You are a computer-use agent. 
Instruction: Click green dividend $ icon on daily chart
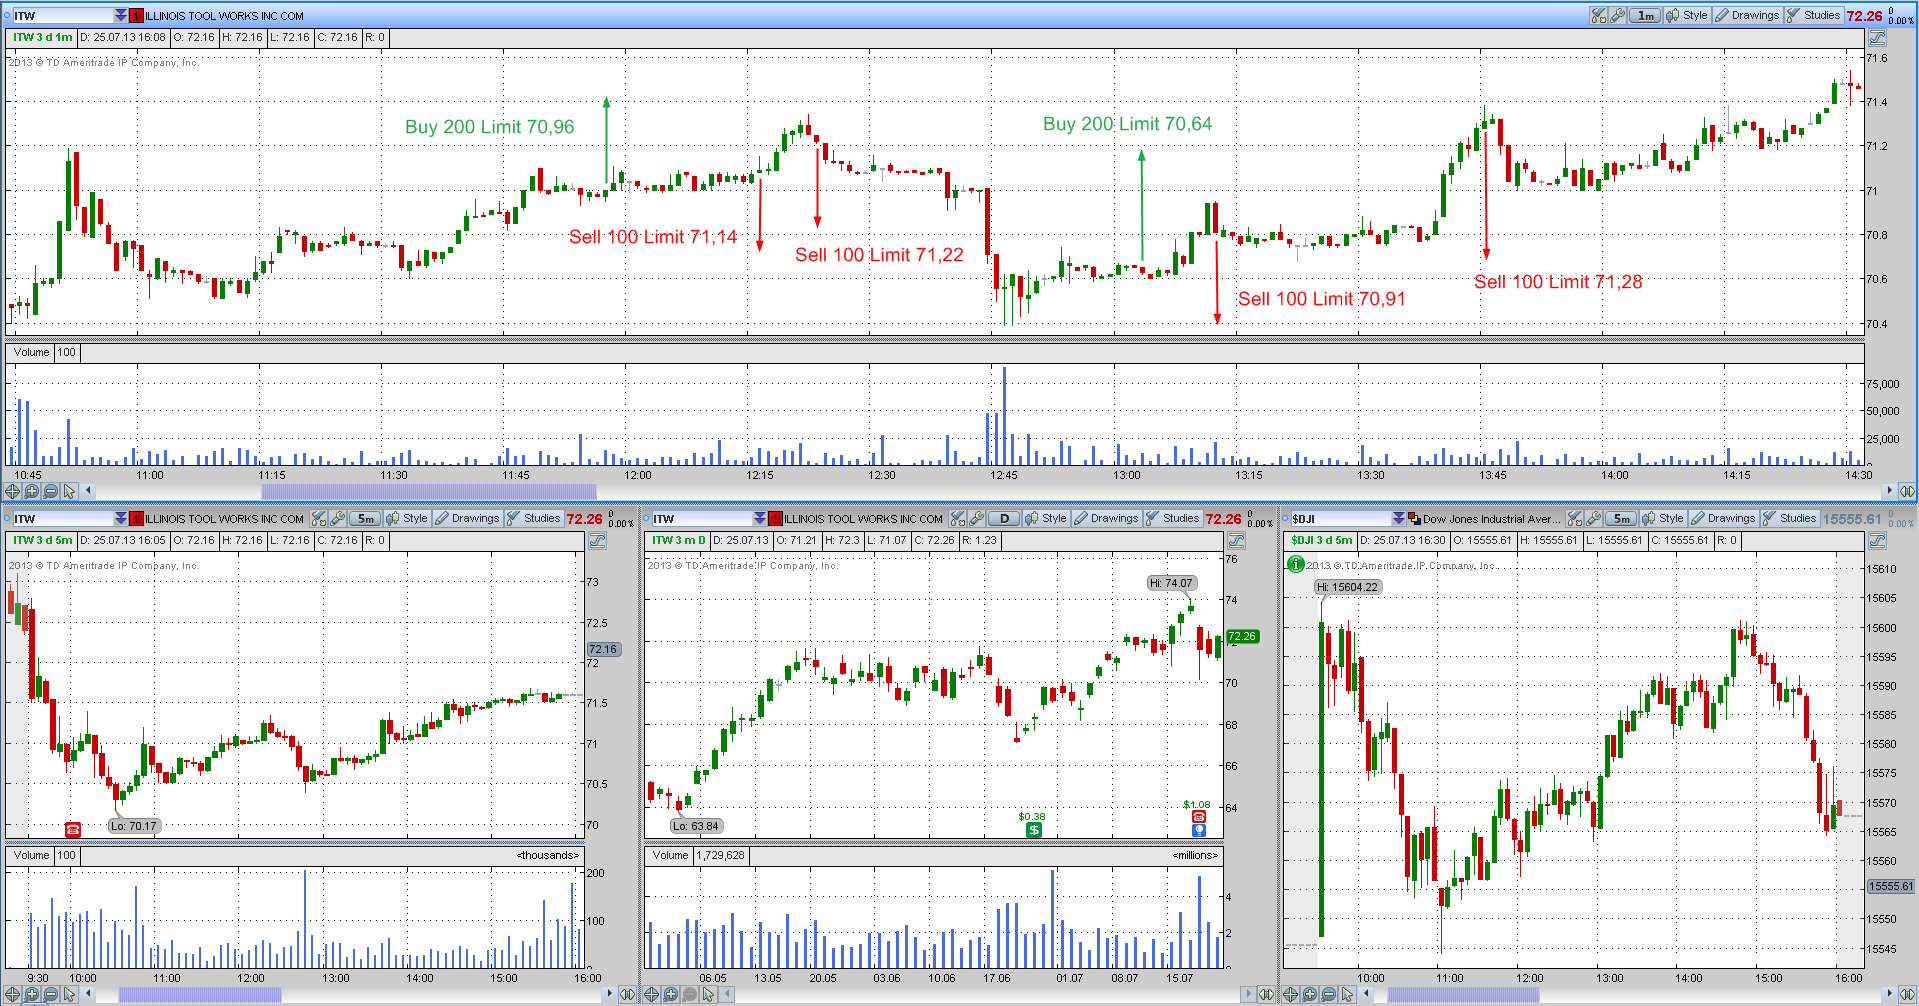[1034, 830]
